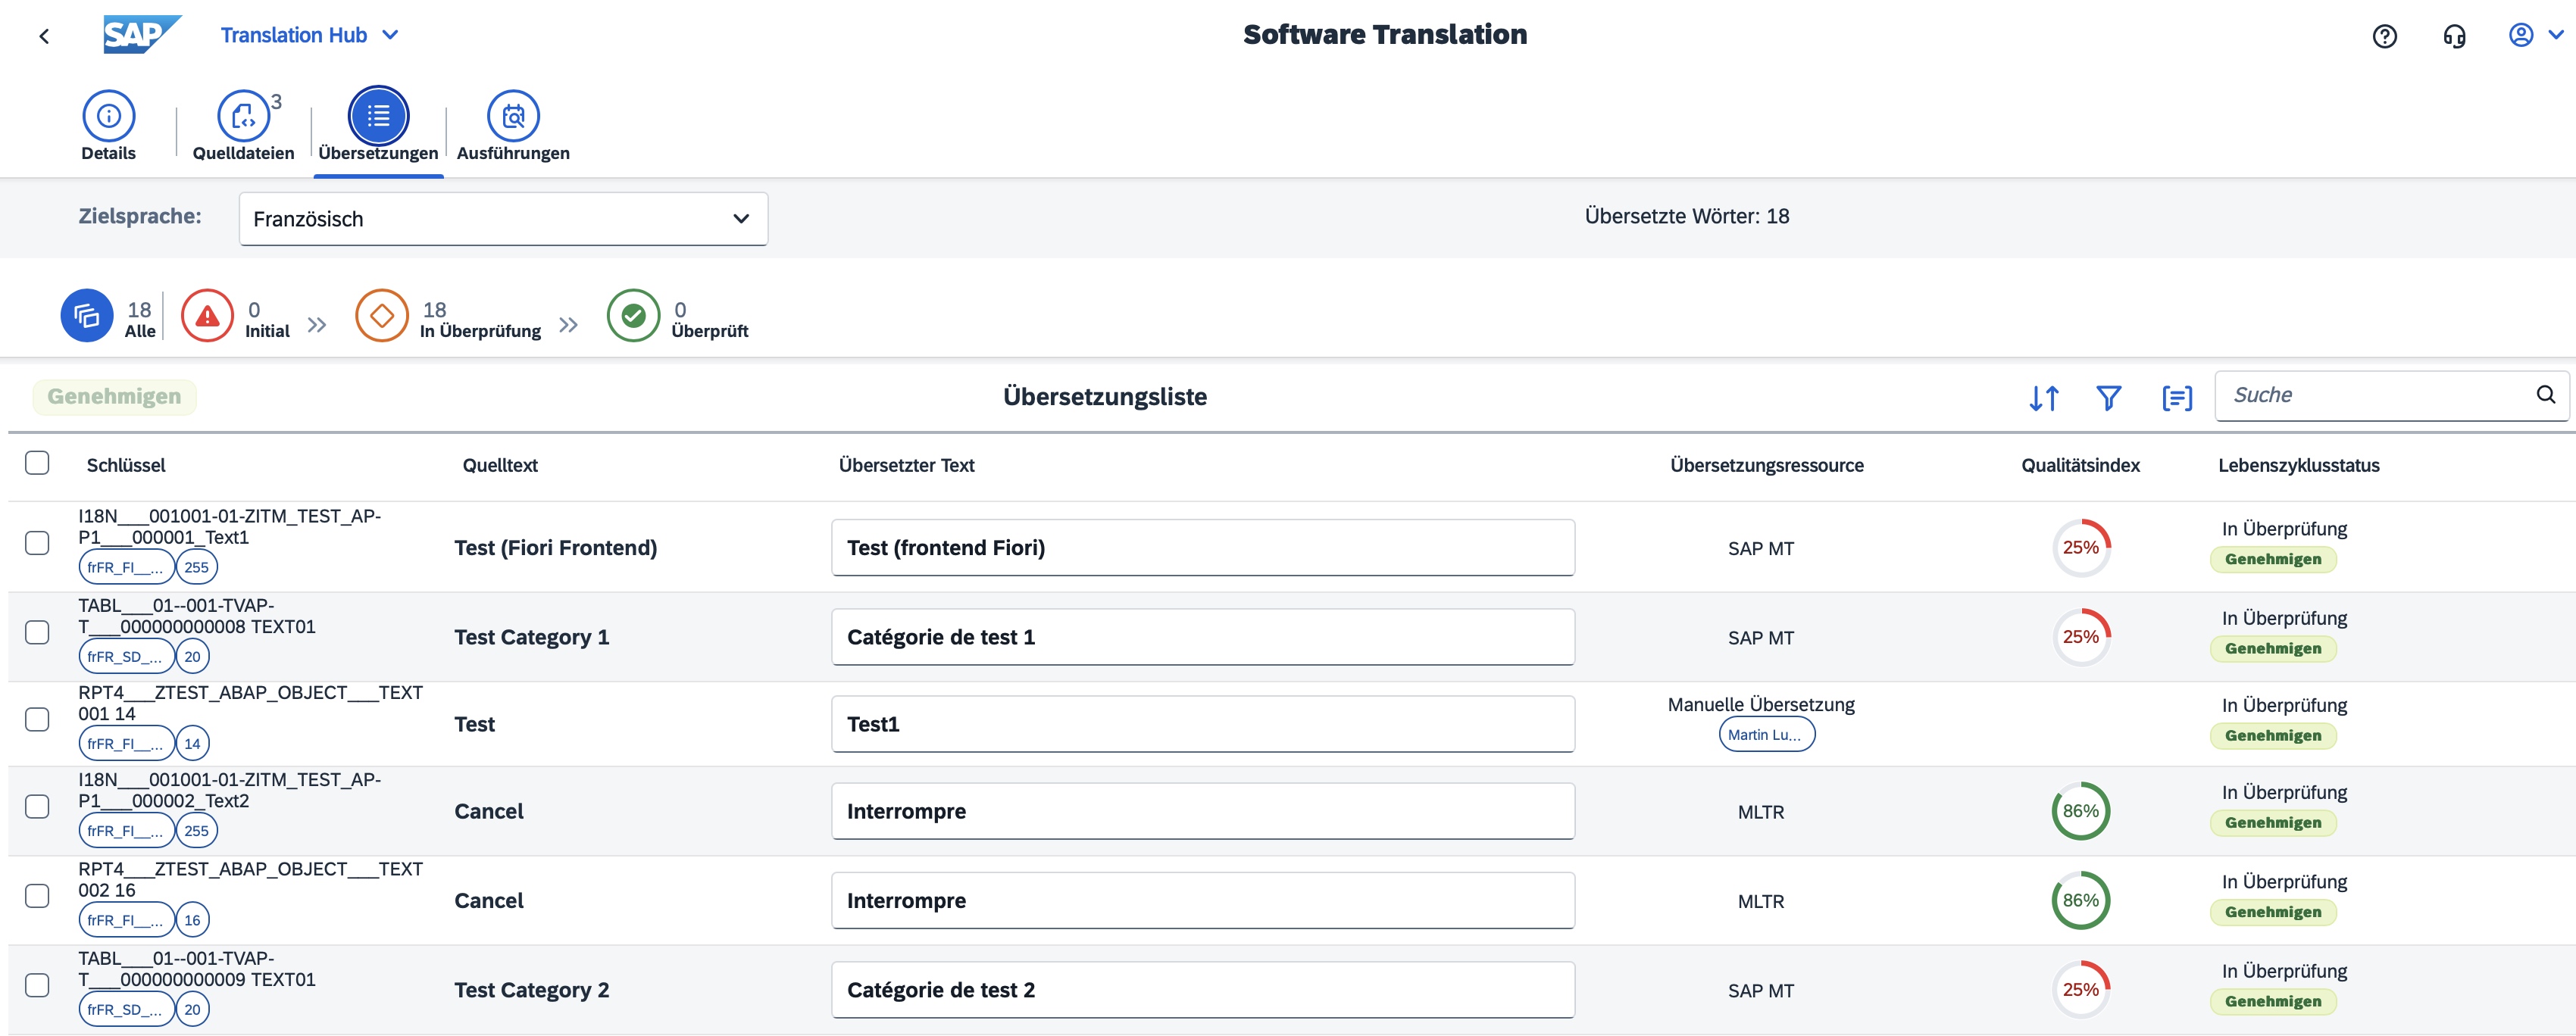Click the Manuelle Übersetzung resource text
The height and width of the screenshot is (1036, 2576).
pos(1760,705)
